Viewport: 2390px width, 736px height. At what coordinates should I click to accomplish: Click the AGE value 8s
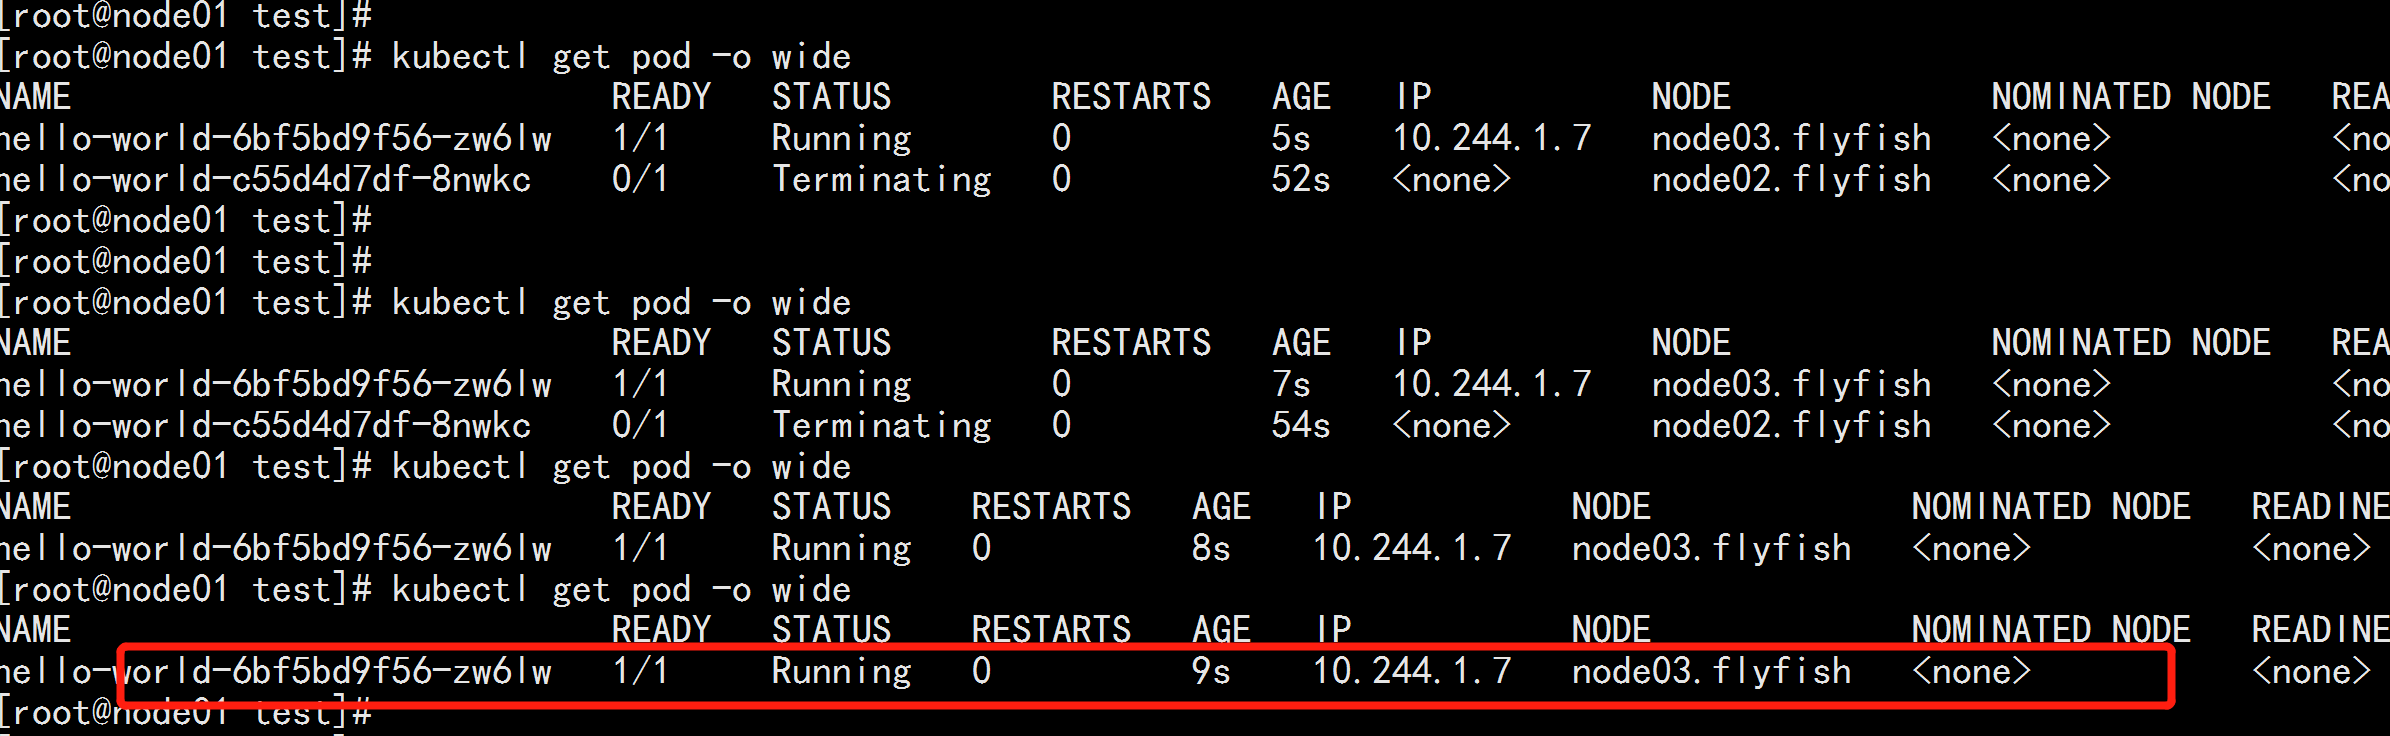click(1211, 548)
